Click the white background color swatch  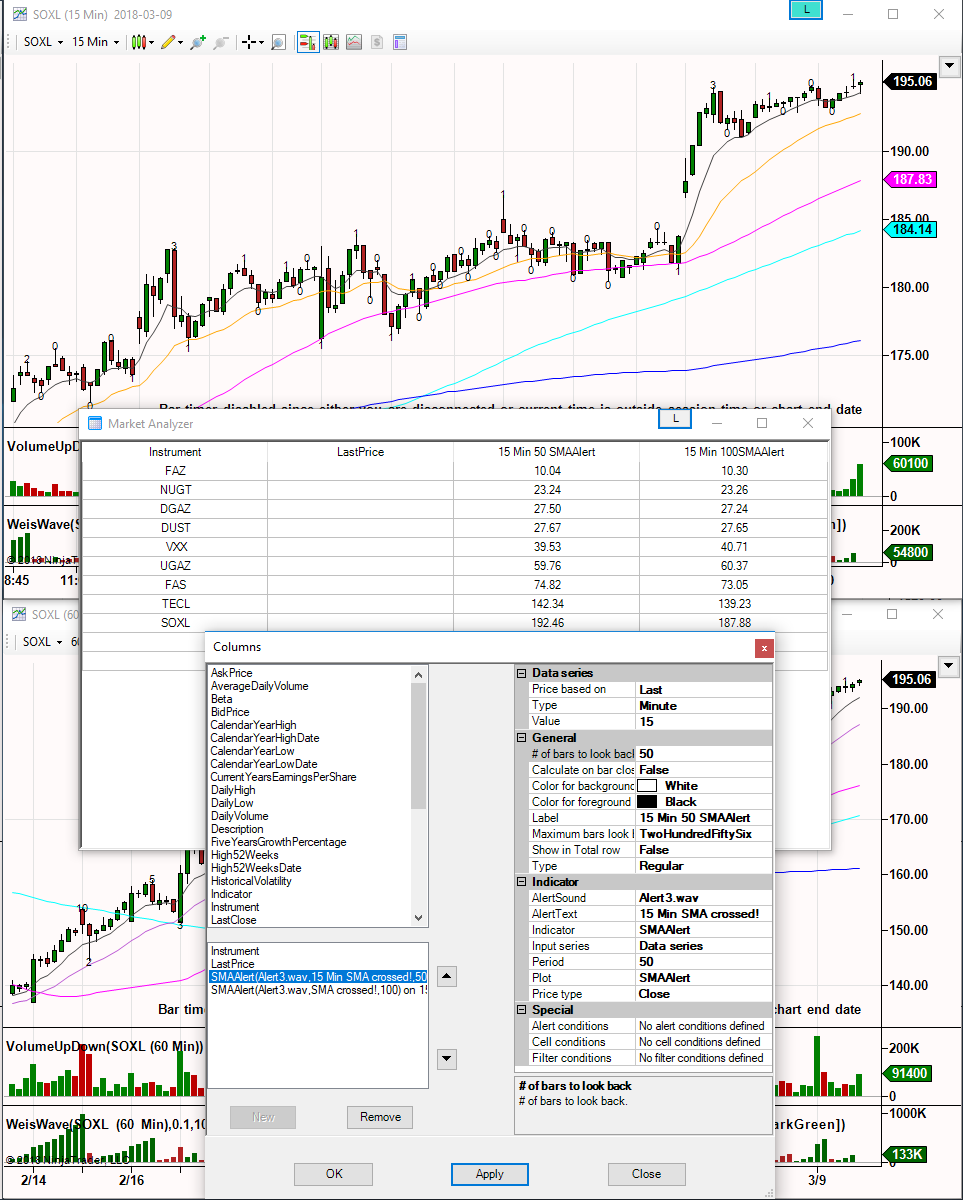click(647, 786)
